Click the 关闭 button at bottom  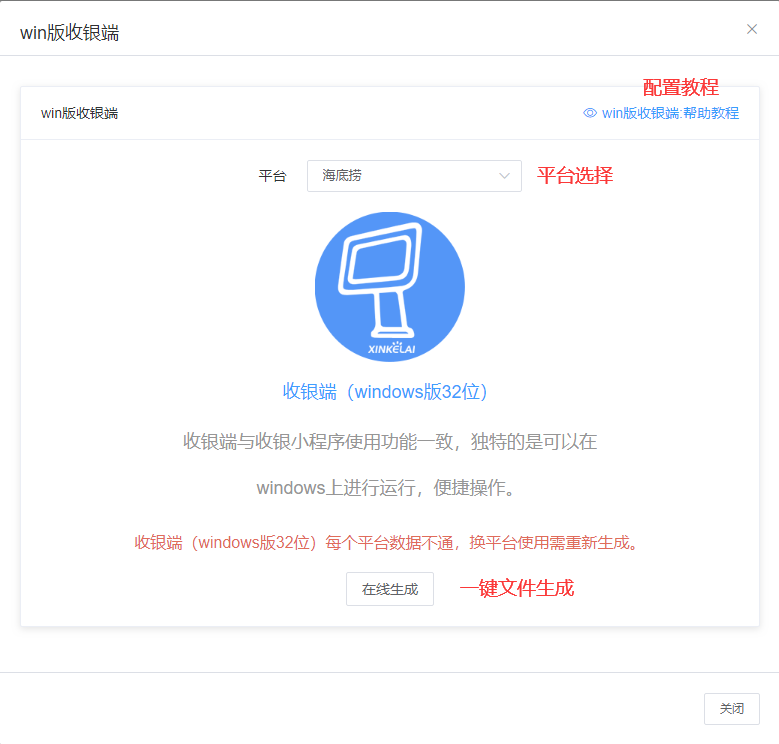732,709
